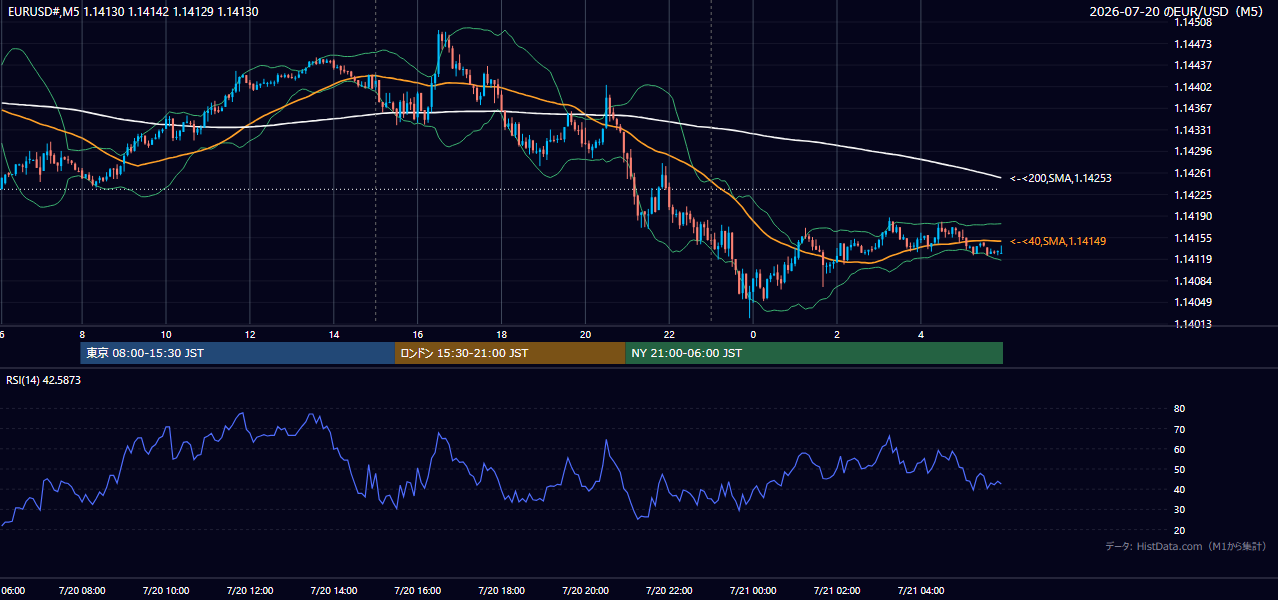Image resolution: width=1278 pixels, height=600 pixels.
Task: Click hour 4 on the price chart axis
Action: click(x=921, y=335)
